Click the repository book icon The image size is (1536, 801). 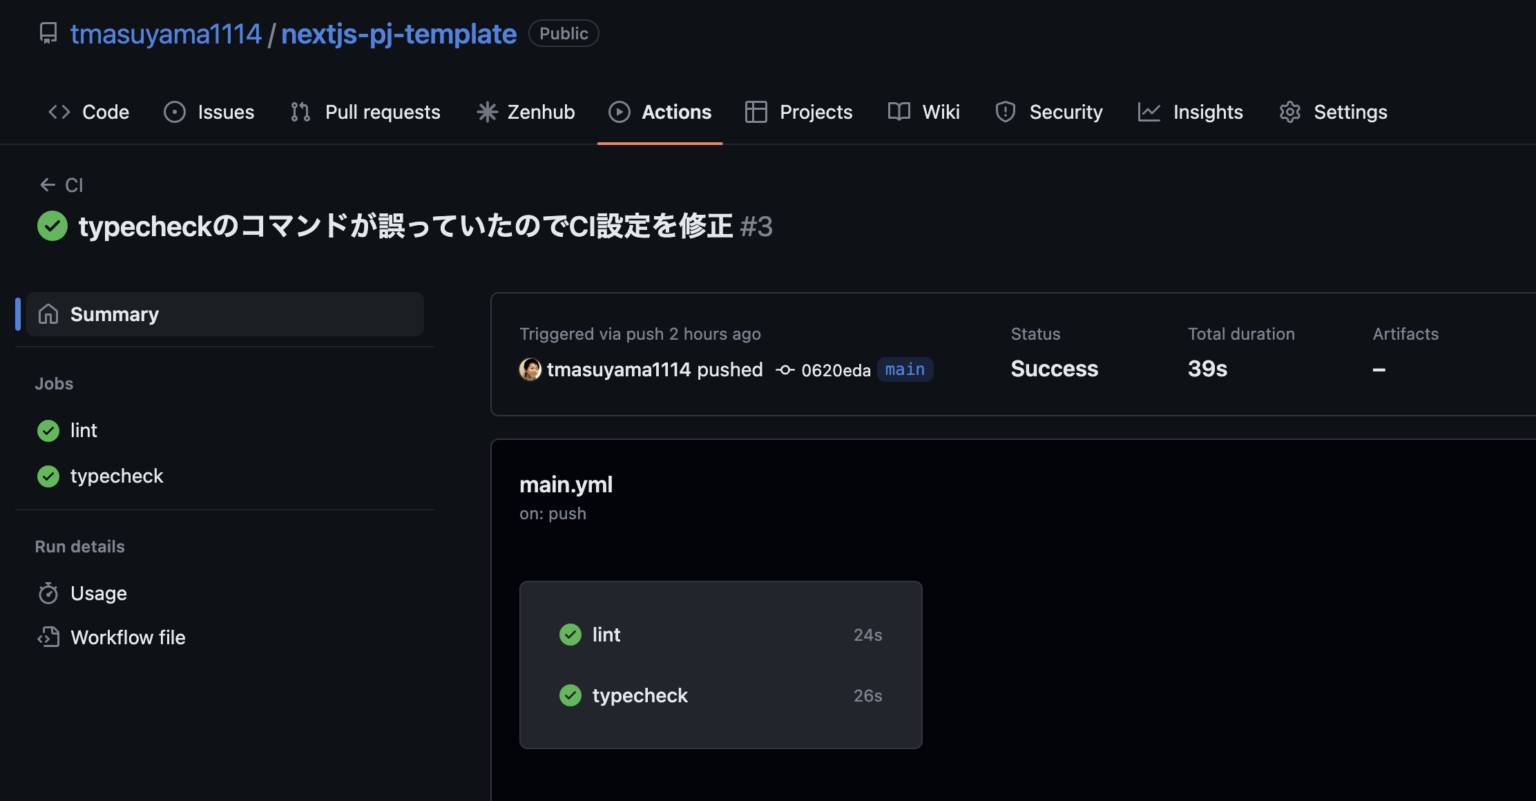click(48, 33)
